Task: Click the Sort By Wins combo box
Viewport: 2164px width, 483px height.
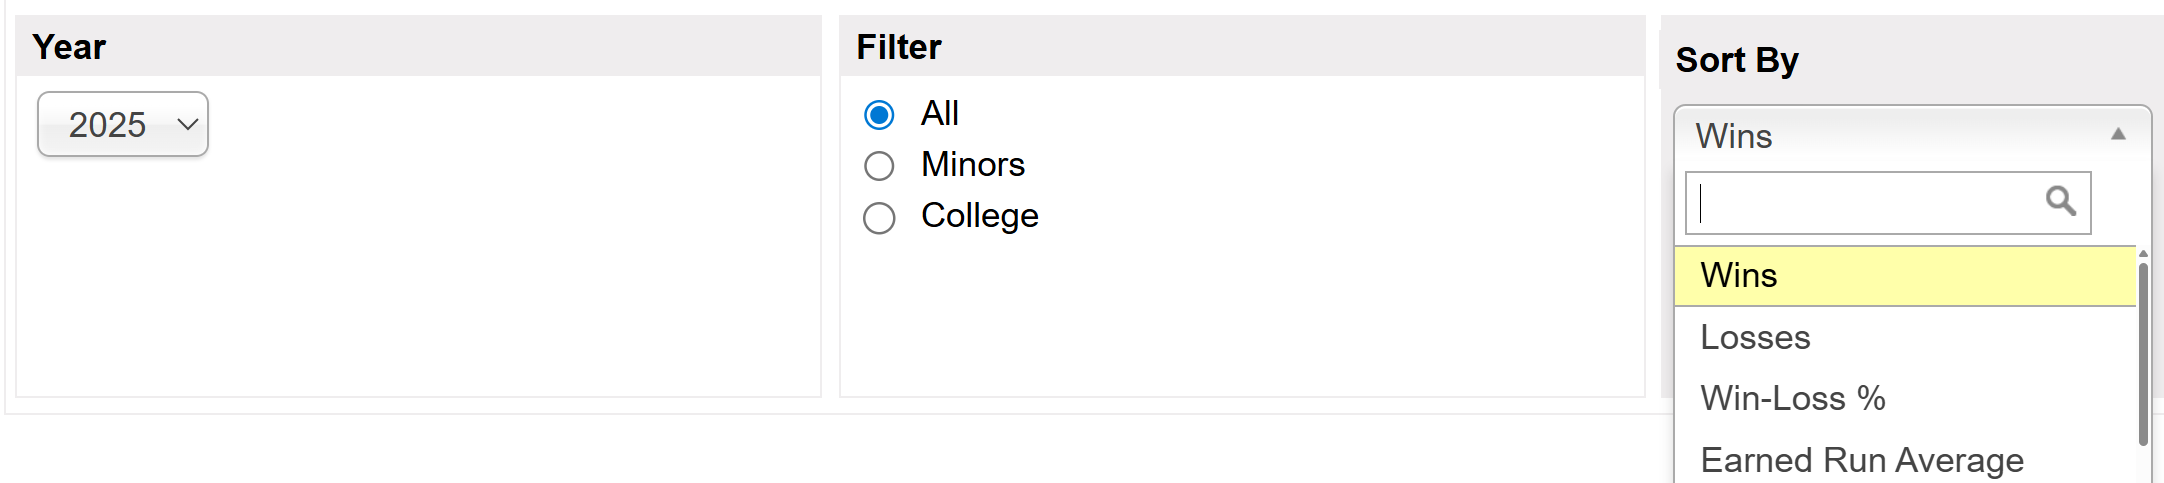Action: coord(1900,135)
